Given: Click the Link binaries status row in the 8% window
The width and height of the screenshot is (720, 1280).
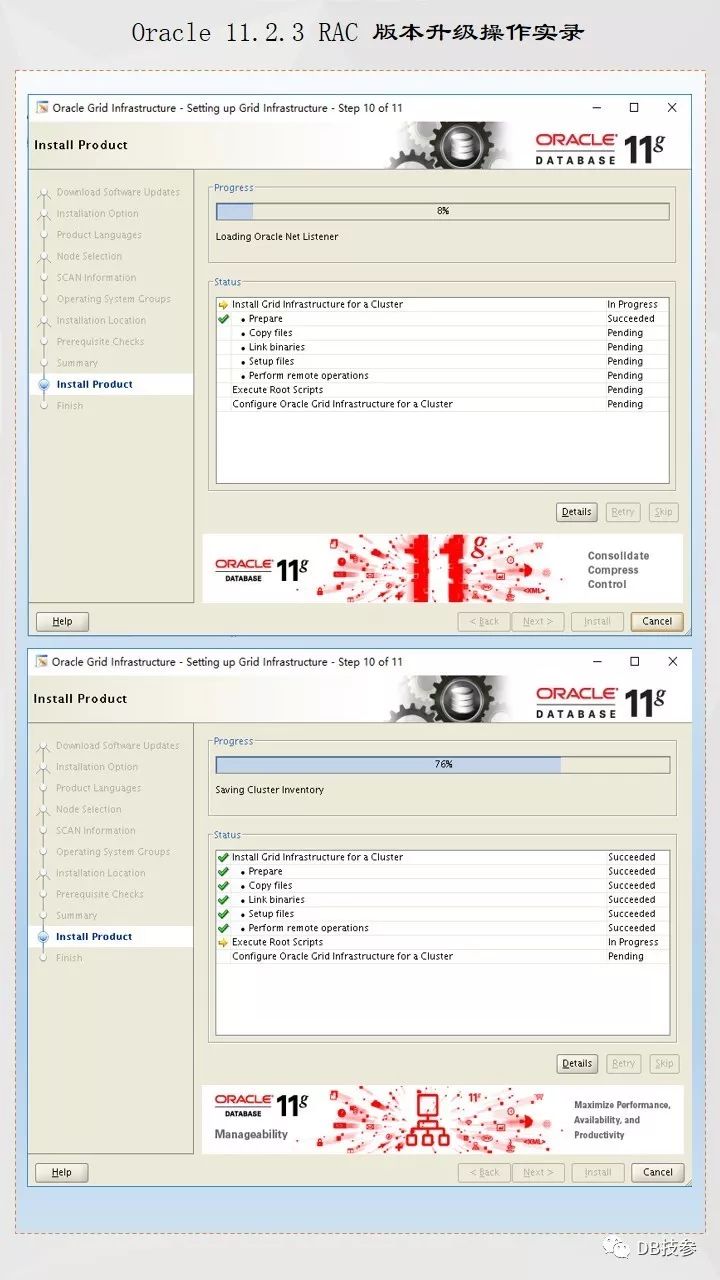Looking at the screenshot, I should click(442, 347).
